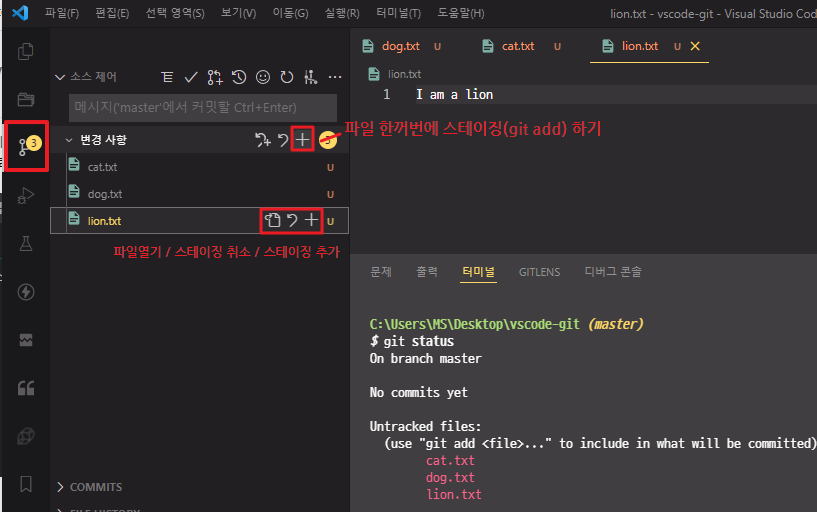Refresh source control with circular arrow
The image size is (817, 512).
pyautogui.click(x=287, y=77)
